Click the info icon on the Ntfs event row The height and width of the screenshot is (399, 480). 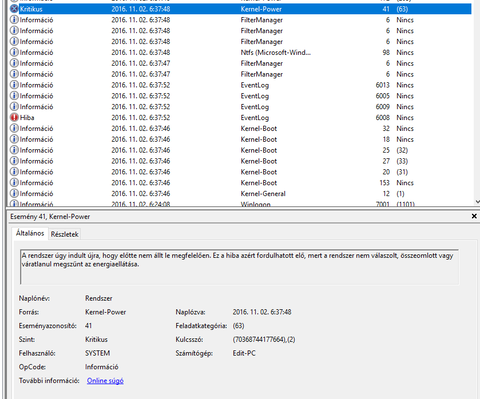14,52
